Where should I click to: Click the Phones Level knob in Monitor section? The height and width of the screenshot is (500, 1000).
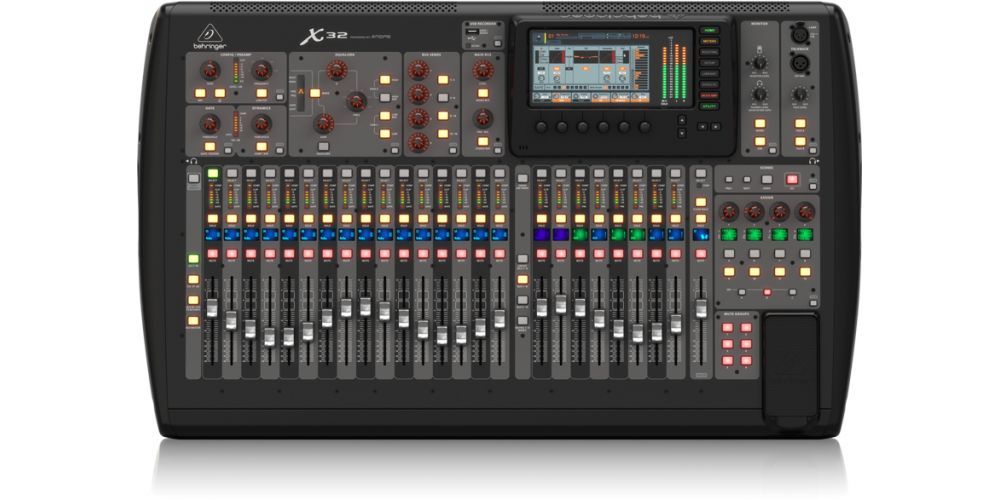[760, 94]
